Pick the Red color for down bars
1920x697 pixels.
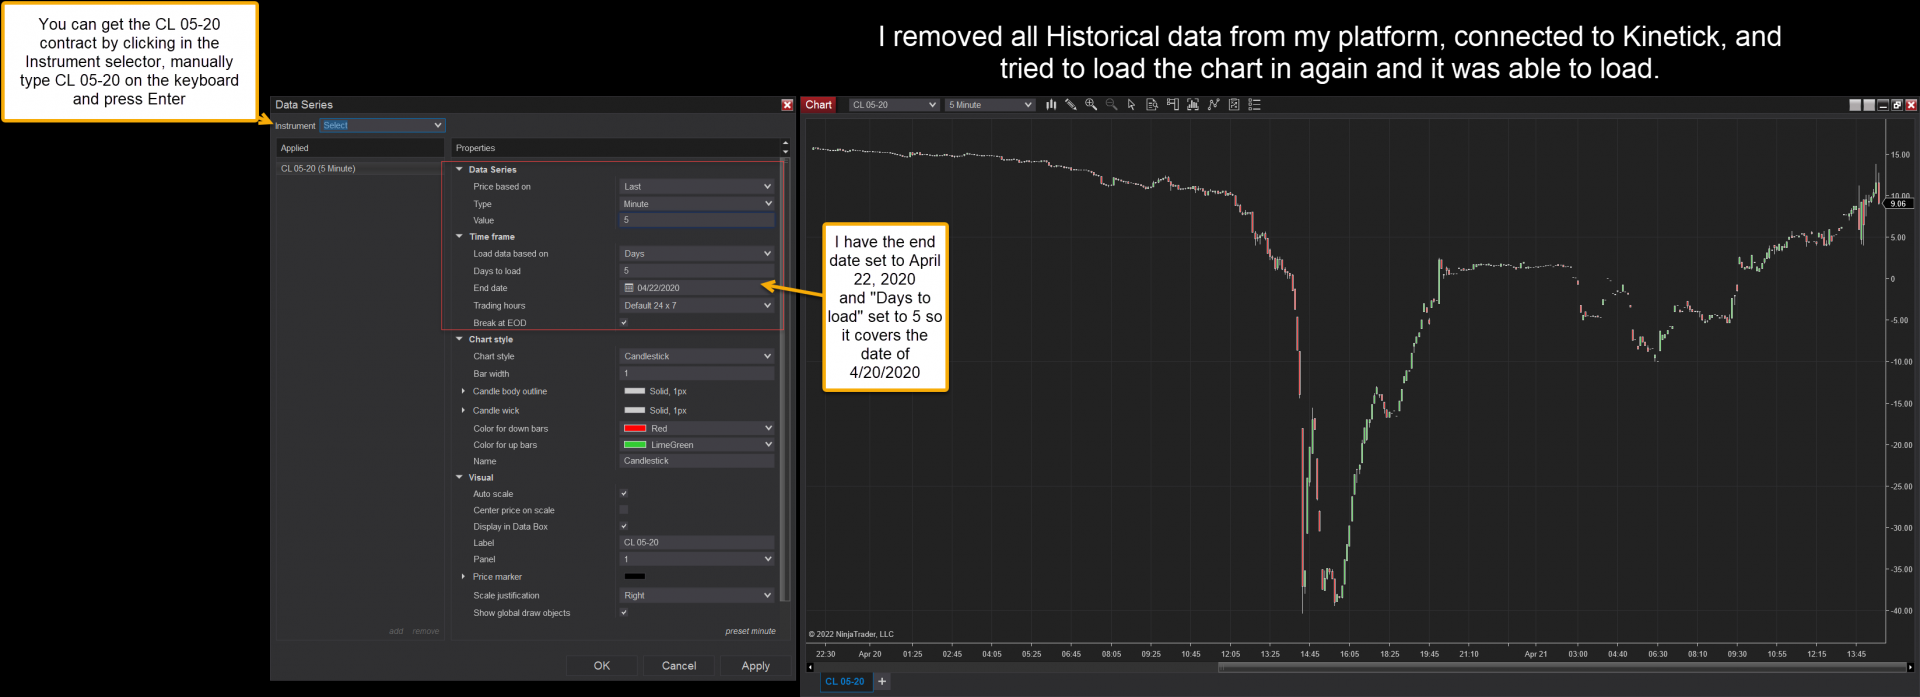tap(697, 428)
